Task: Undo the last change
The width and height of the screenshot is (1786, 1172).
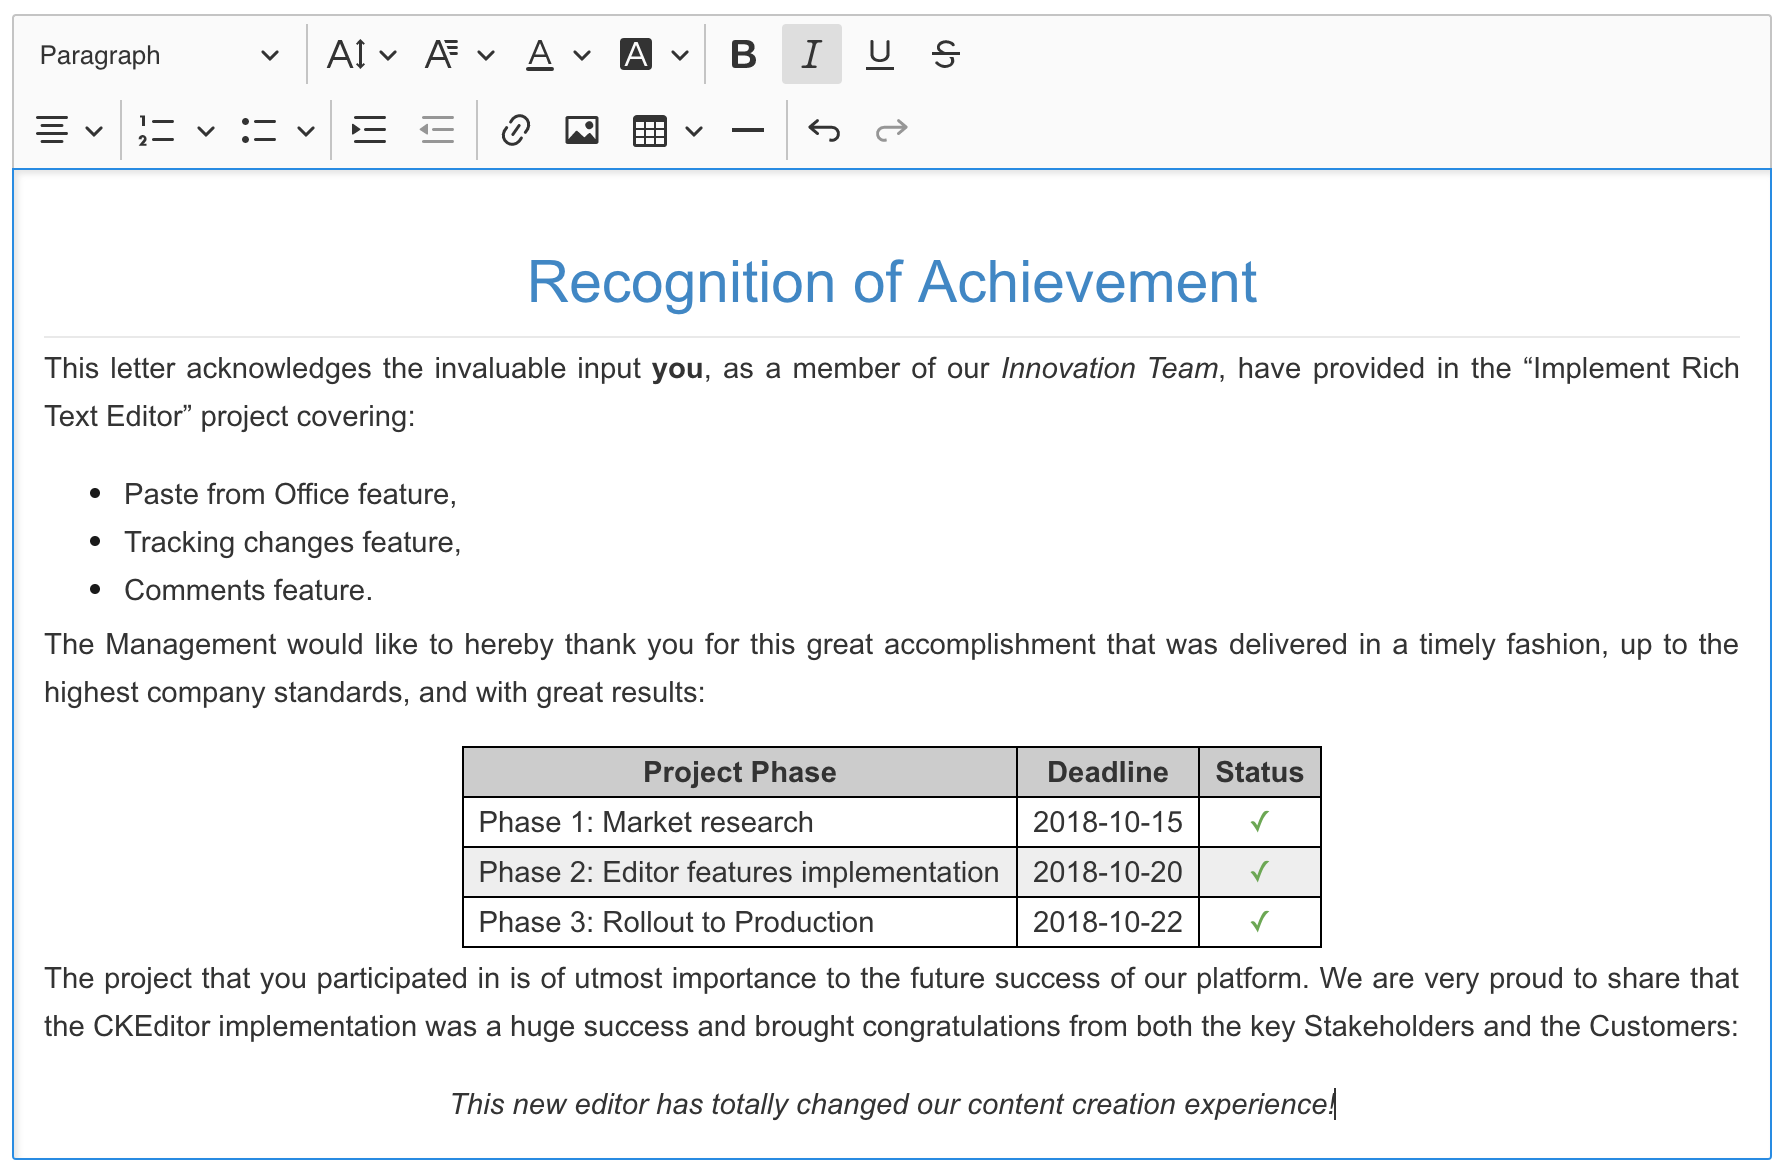Action: pyautogui.click(x=824, y=130)
